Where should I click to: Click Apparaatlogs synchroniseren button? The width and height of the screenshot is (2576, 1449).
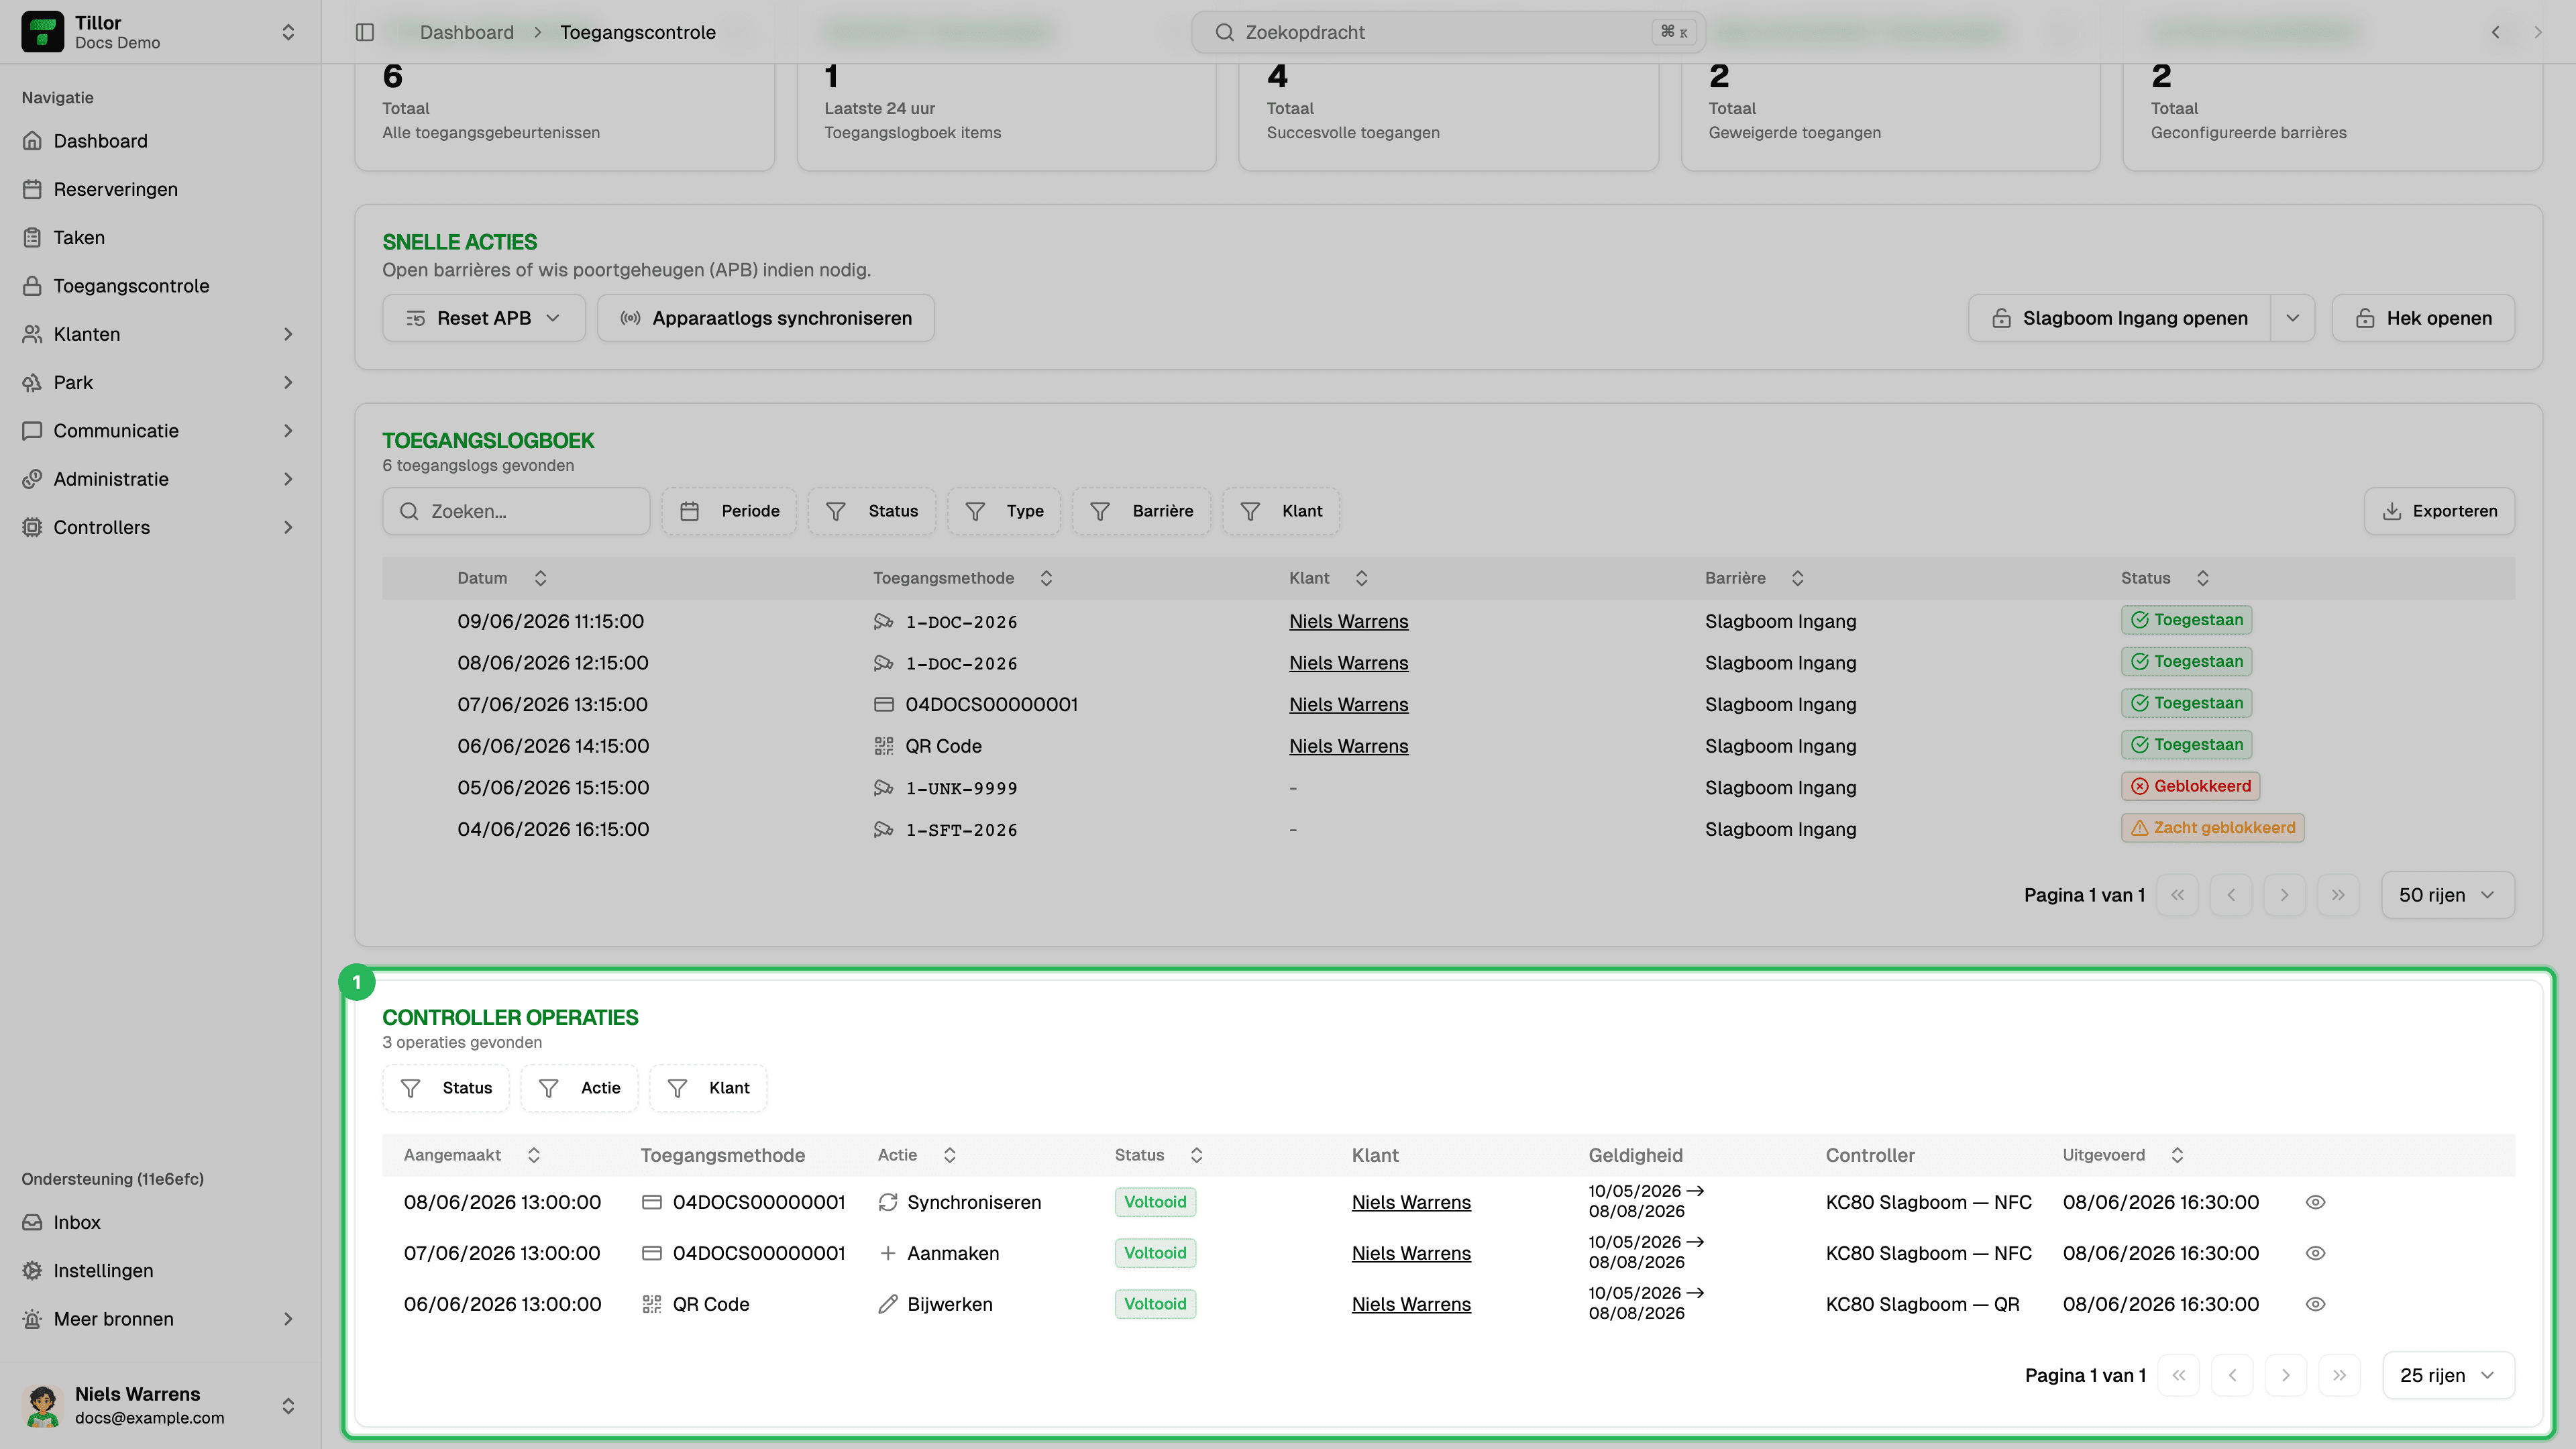coord(766,318)
